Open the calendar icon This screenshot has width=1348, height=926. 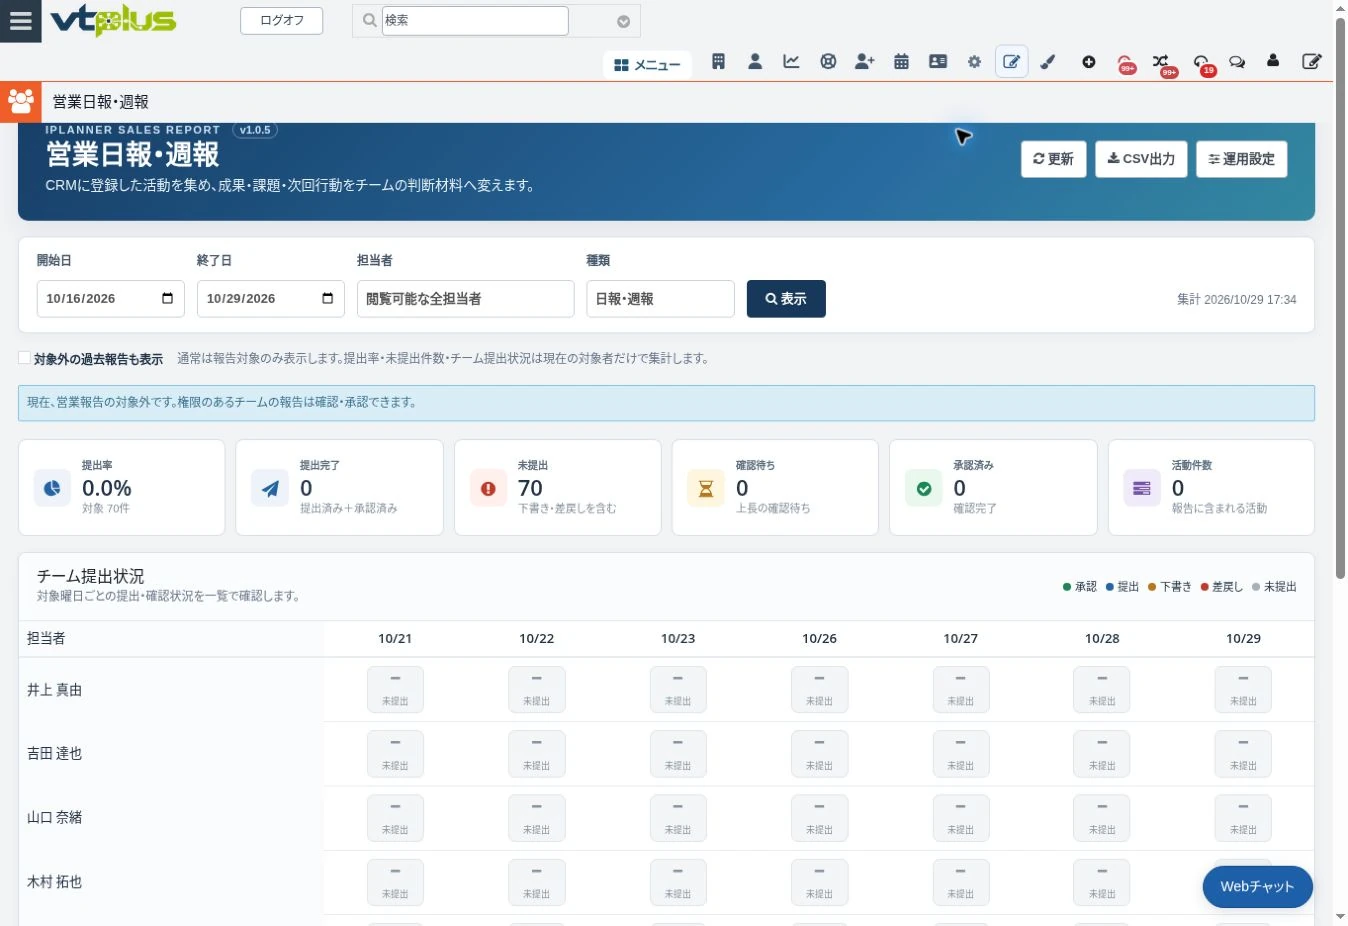(901, 62)
